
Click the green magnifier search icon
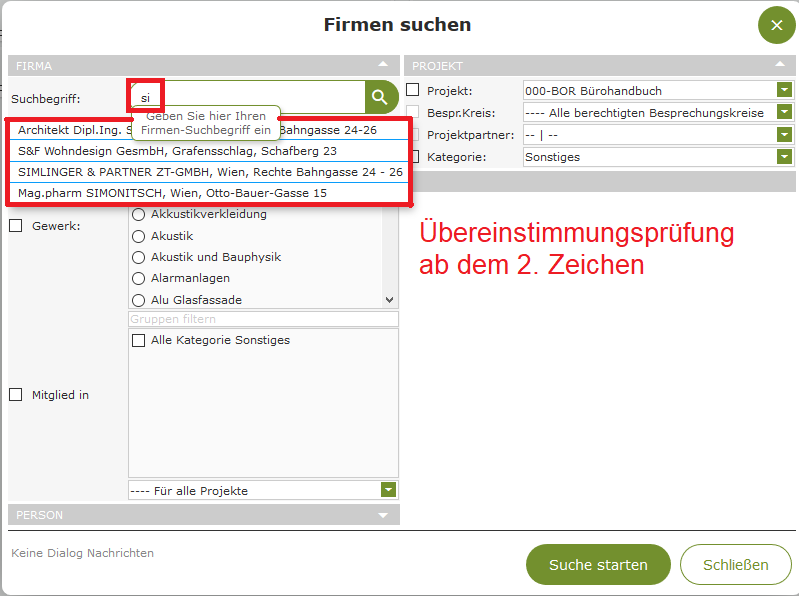[x=381, y=97]
